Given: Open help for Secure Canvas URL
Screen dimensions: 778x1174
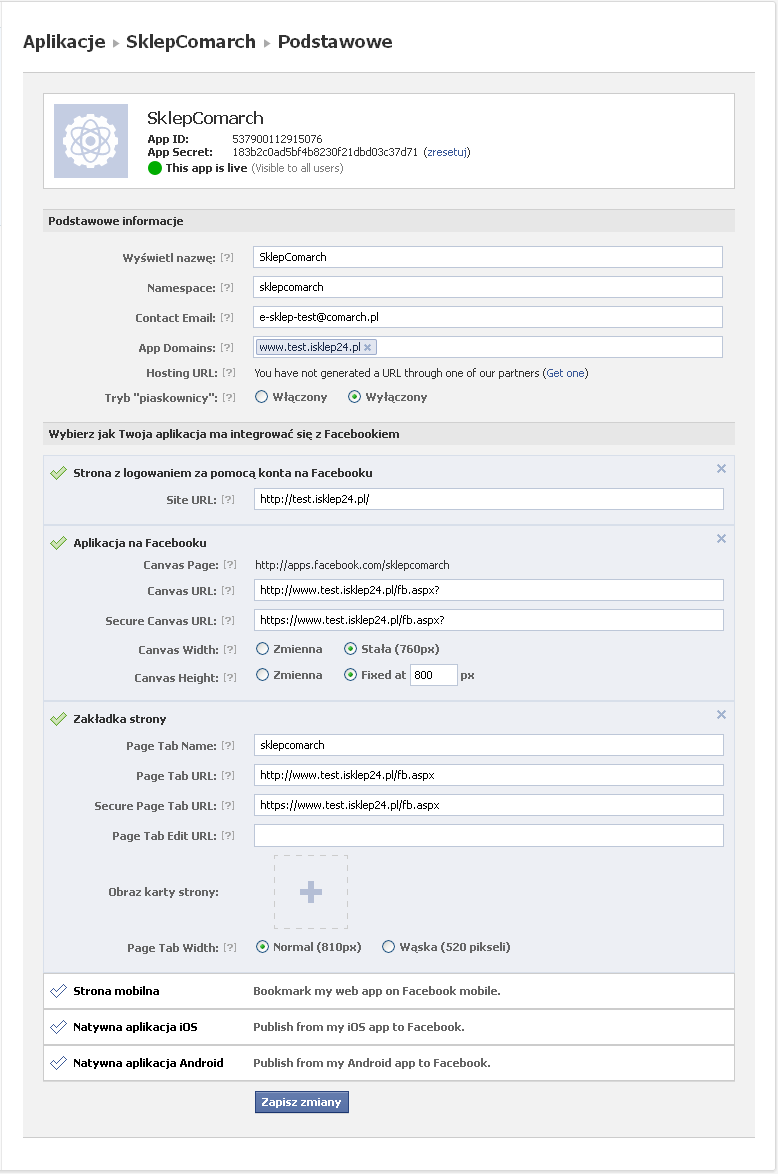Looking at the screenshot, I should [228, 621].
